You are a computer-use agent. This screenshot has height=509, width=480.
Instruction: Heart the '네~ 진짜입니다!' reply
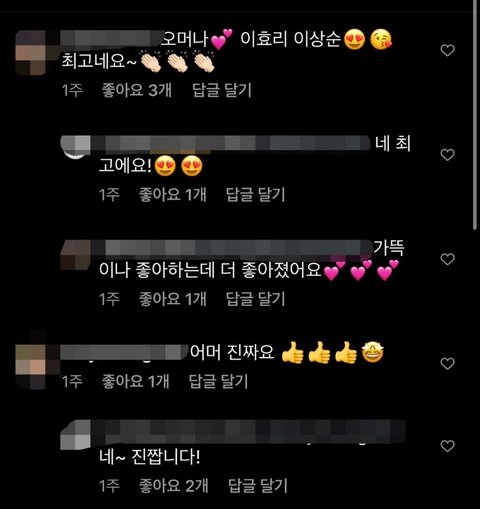[x=447, y=446]
